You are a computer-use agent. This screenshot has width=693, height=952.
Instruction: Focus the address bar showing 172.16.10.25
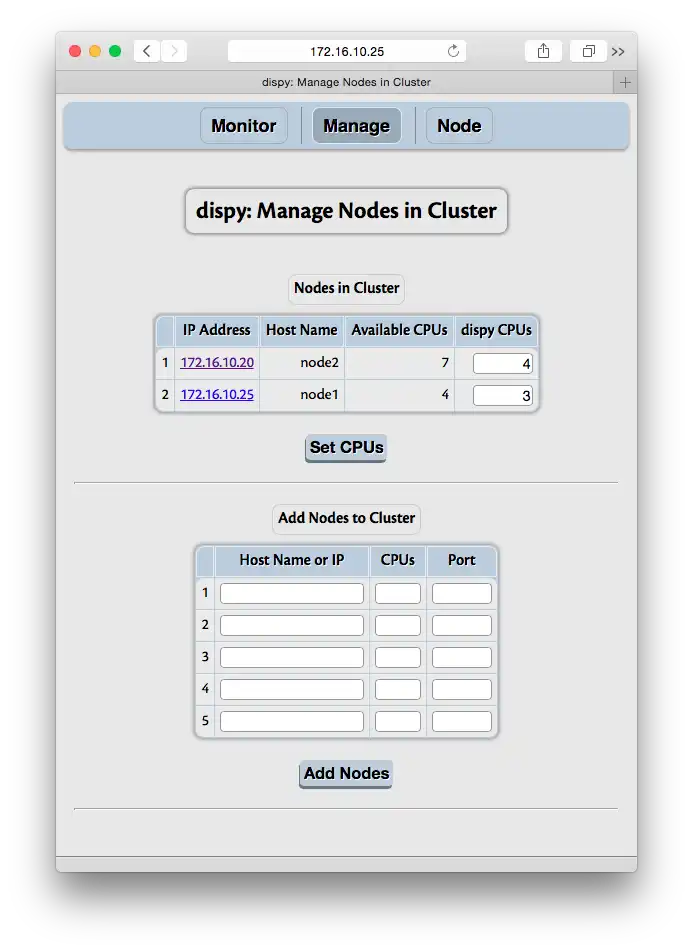click(347, 51)
